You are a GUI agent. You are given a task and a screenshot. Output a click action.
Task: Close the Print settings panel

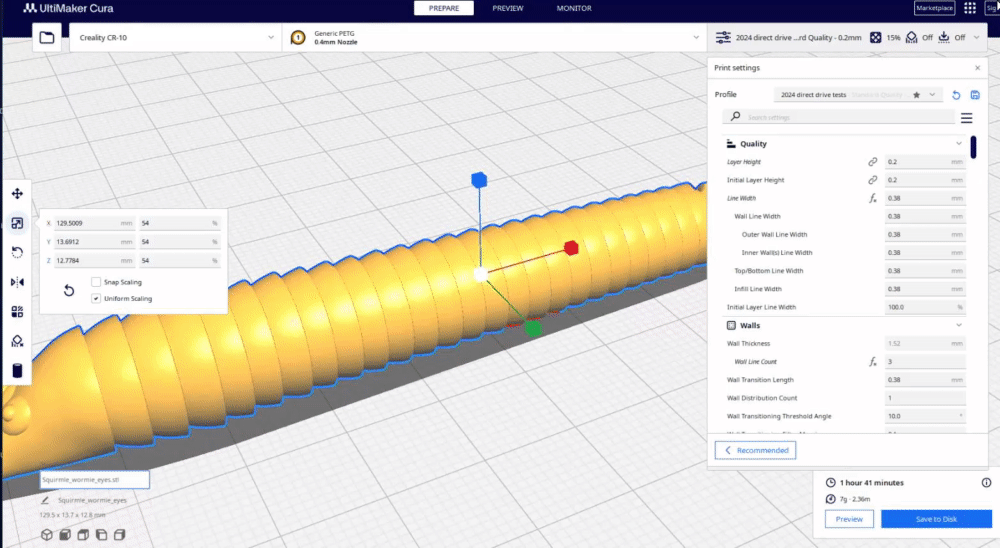pos(978,68)
